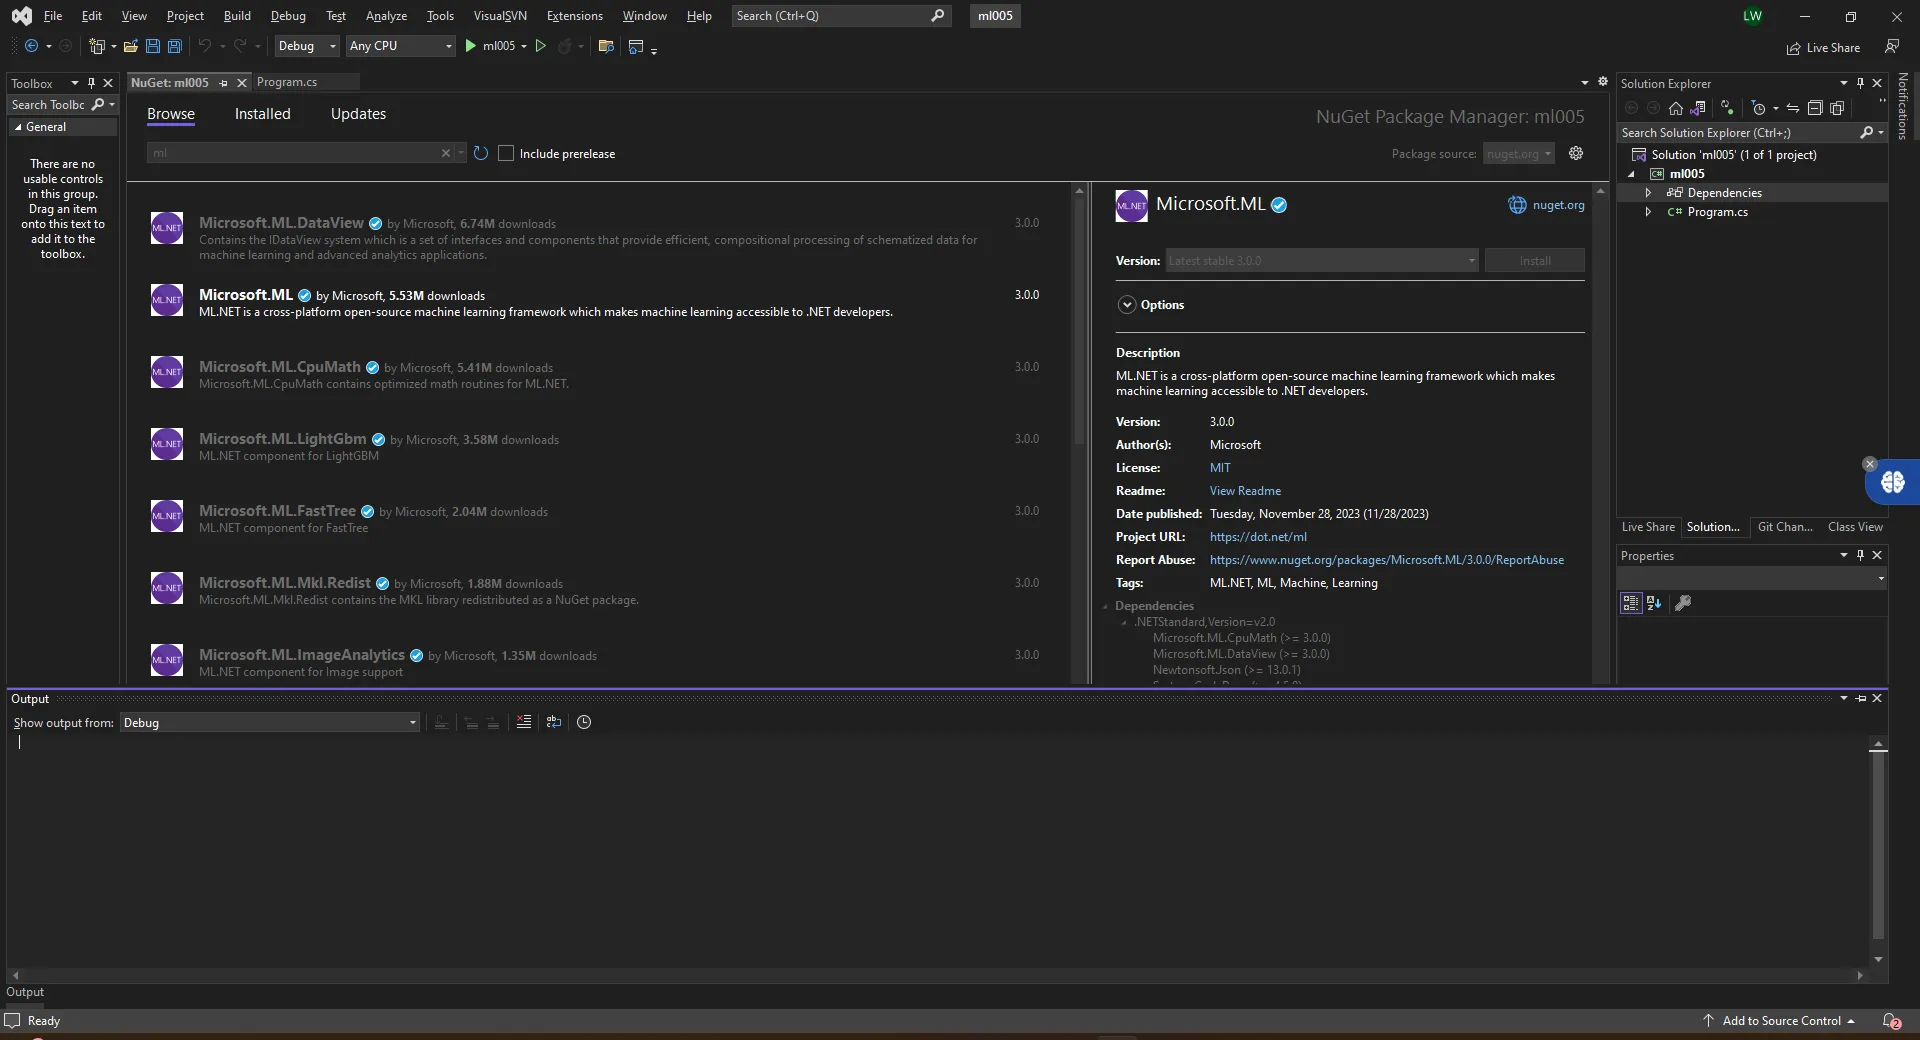1920x1040 pixels.
Task: Expand the Options section chevron
Action: pyautogui.click(x=1127, y=305)
